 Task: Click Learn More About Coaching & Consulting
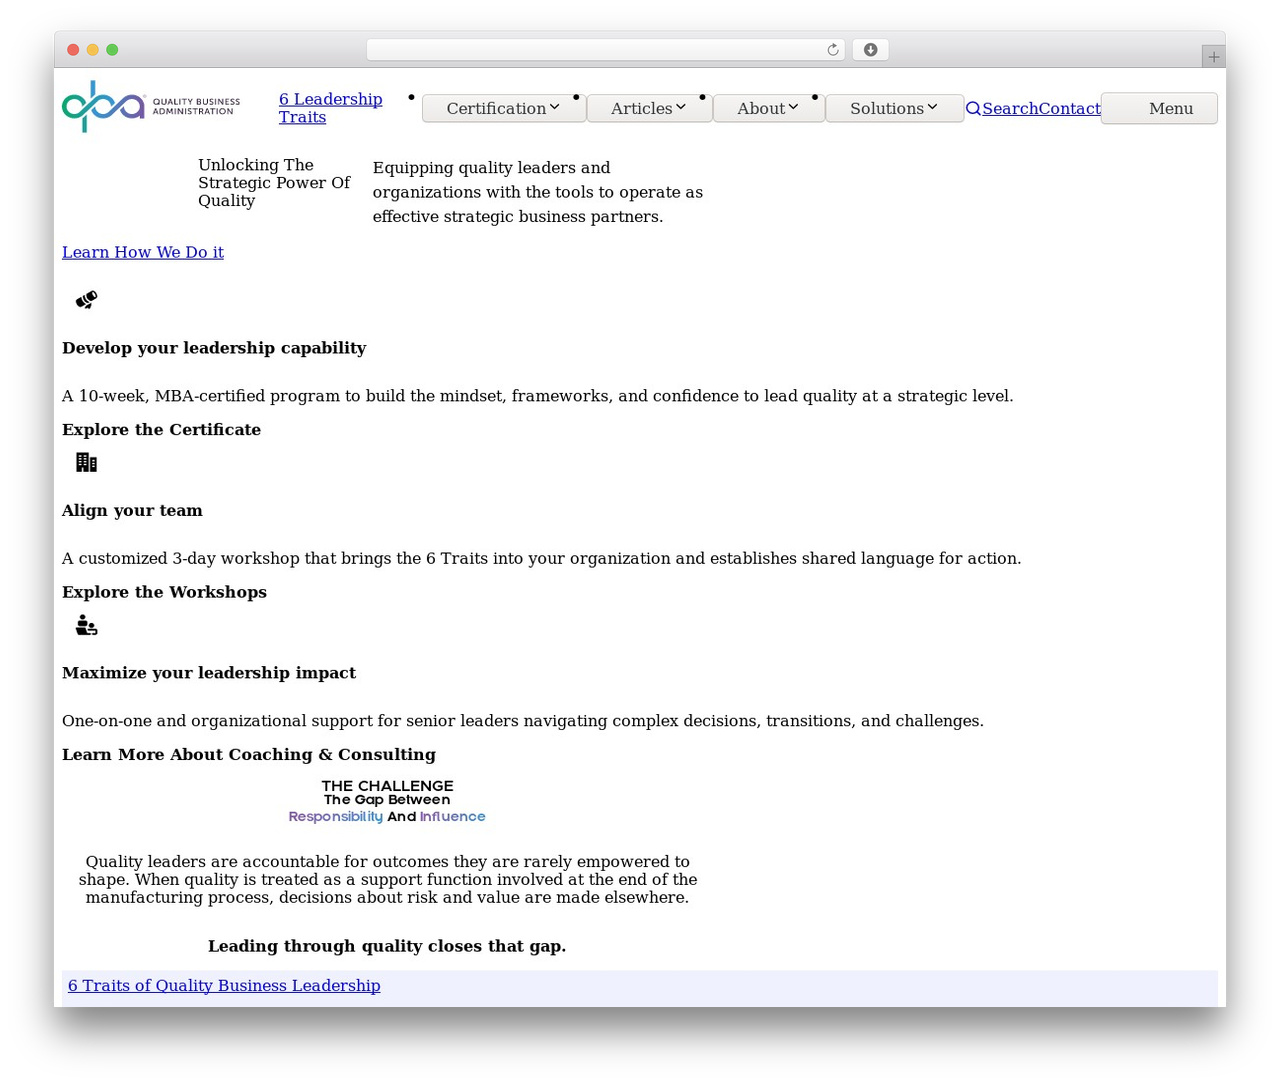249,755
